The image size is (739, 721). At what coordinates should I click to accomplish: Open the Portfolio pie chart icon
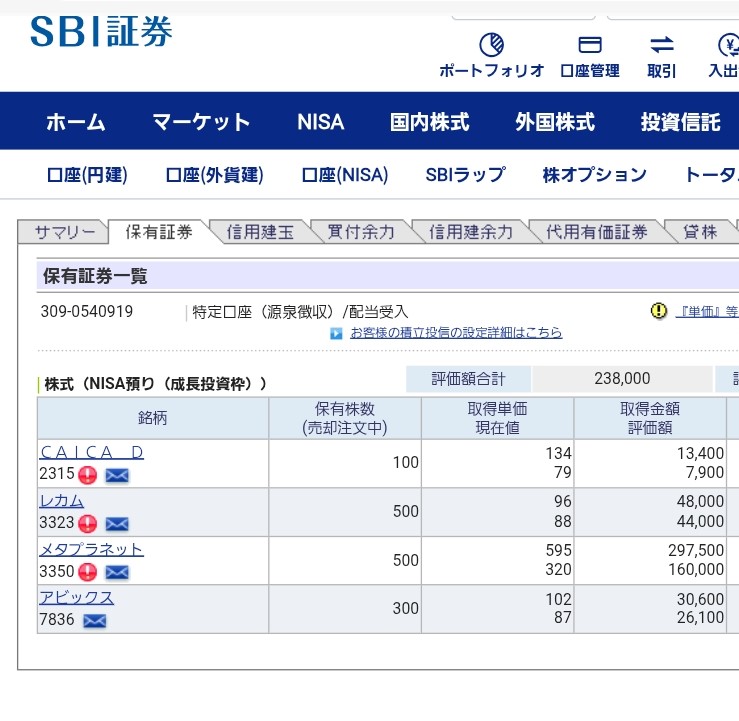[491, 45]
